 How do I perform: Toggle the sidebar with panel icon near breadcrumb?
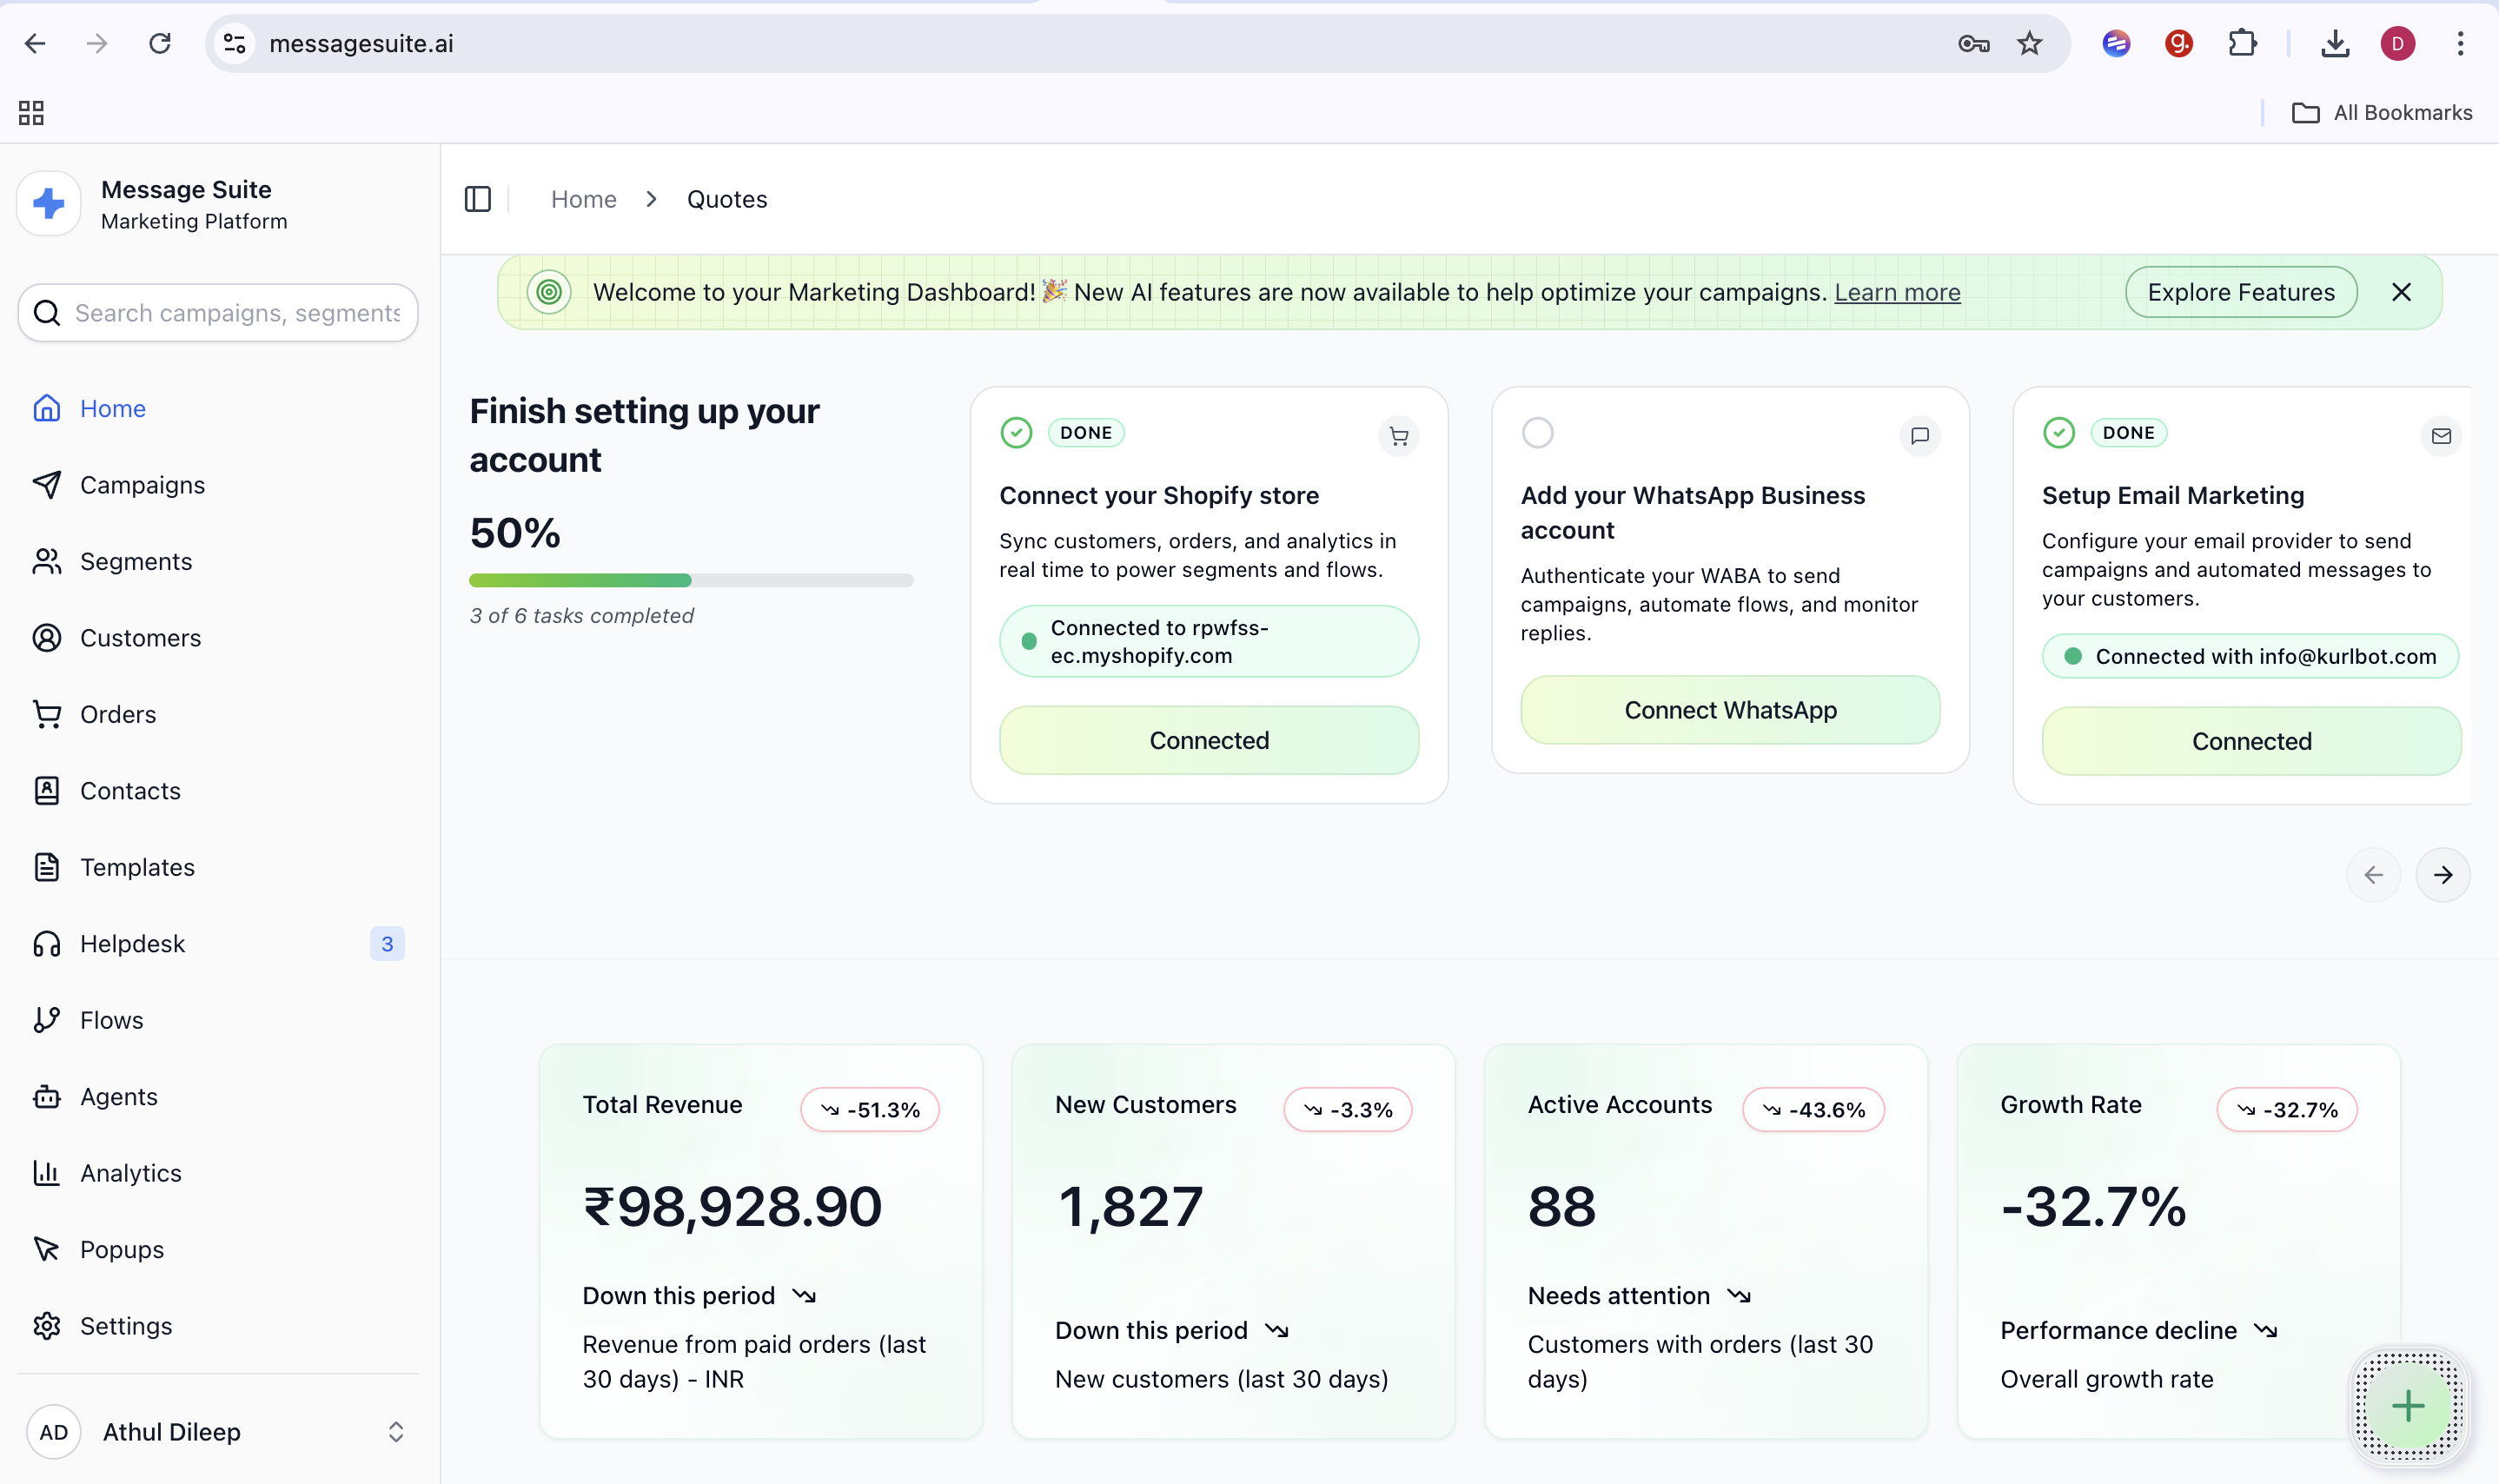coord(477,199)
